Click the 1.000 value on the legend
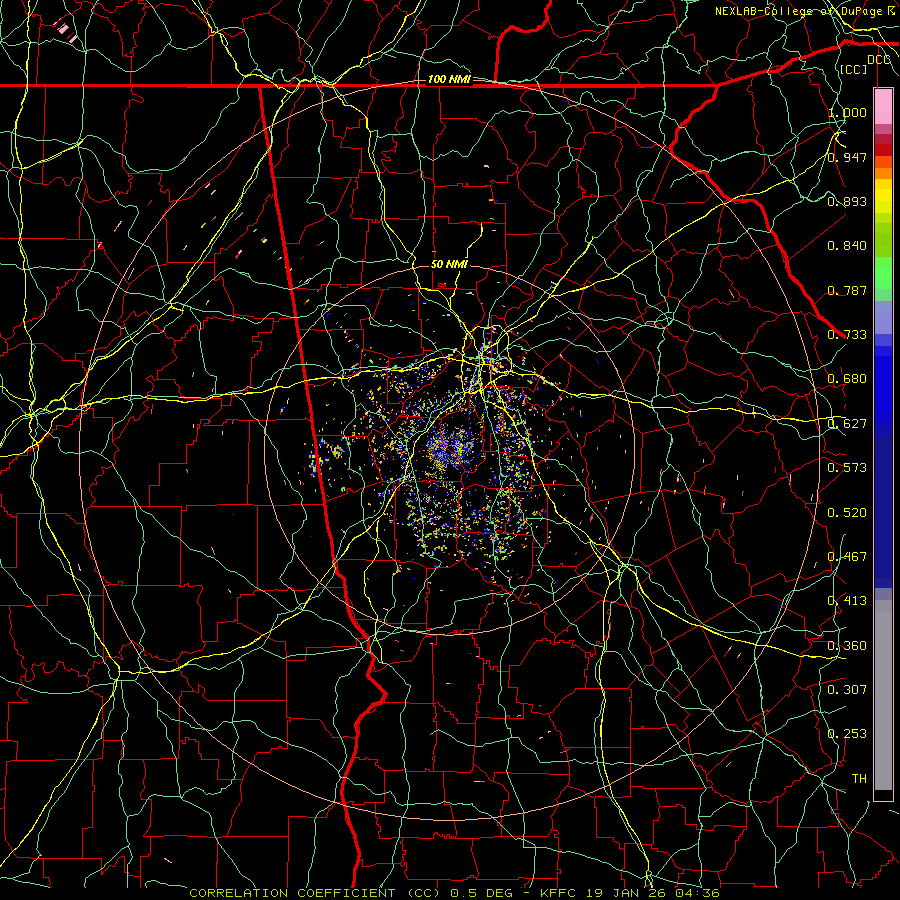 click(x=847, y=112)
